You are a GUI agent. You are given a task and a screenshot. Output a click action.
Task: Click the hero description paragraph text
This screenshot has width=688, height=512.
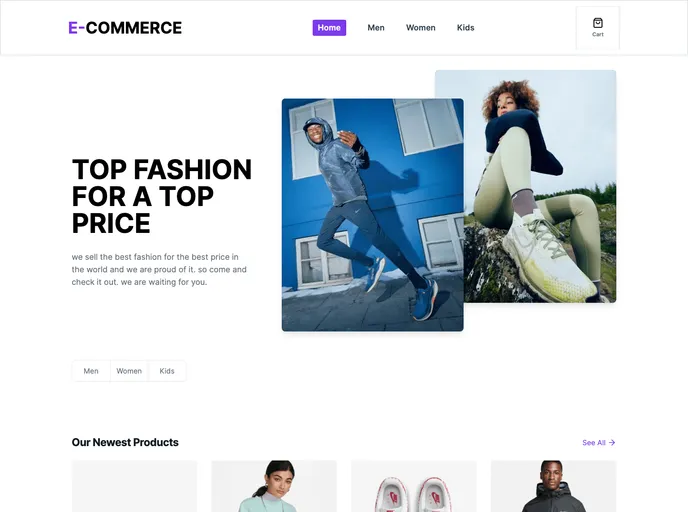pos(159,269)
